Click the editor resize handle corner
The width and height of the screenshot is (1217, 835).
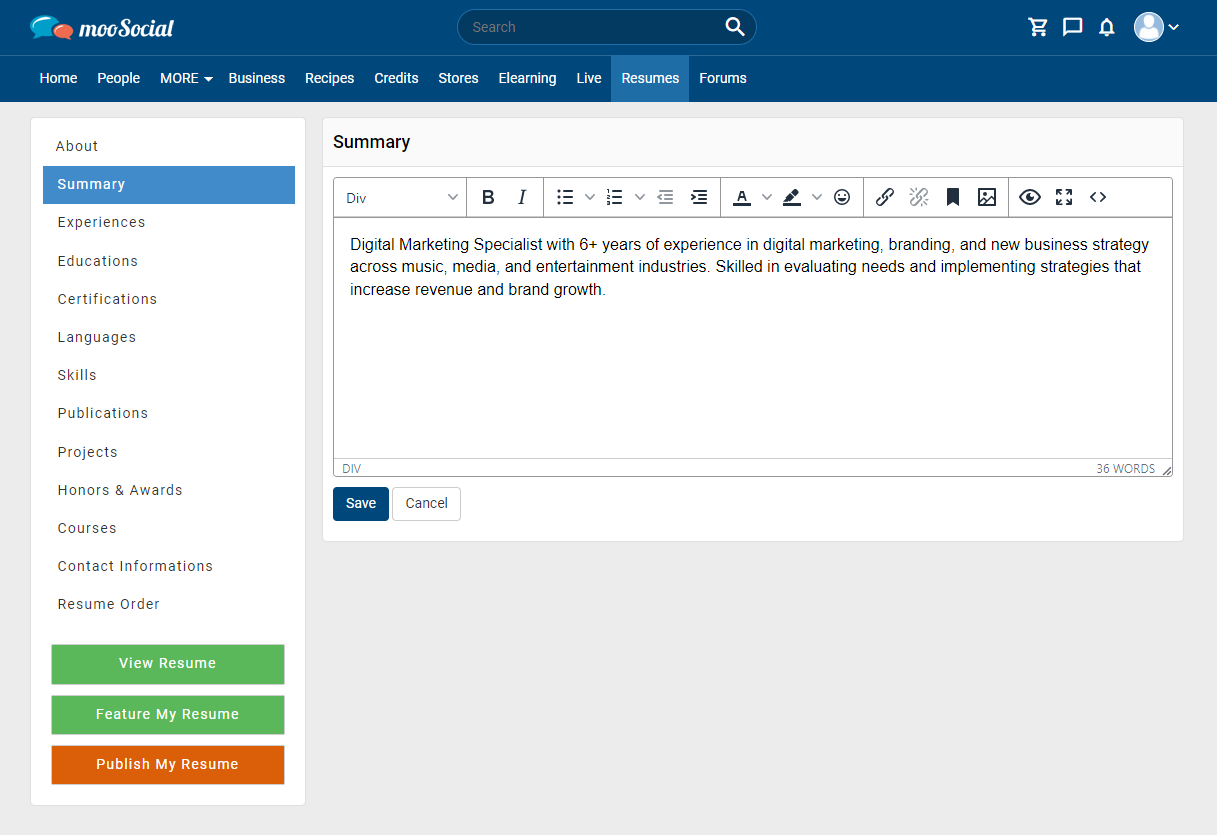coord(1166,469)
